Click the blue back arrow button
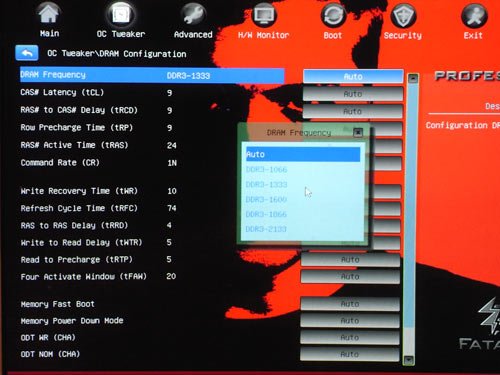This screenshot has width=500, height=375. click(x=27, y=53)
